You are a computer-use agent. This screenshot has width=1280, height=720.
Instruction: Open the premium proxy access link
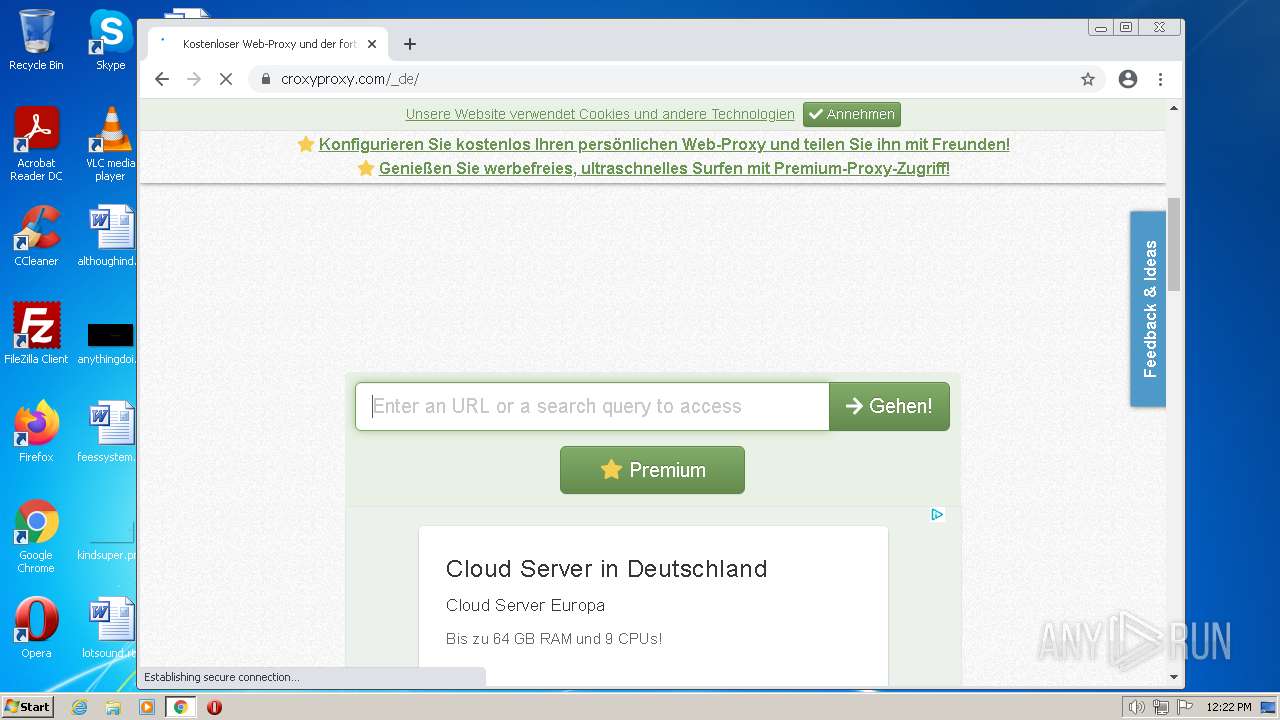click(664, 168)
